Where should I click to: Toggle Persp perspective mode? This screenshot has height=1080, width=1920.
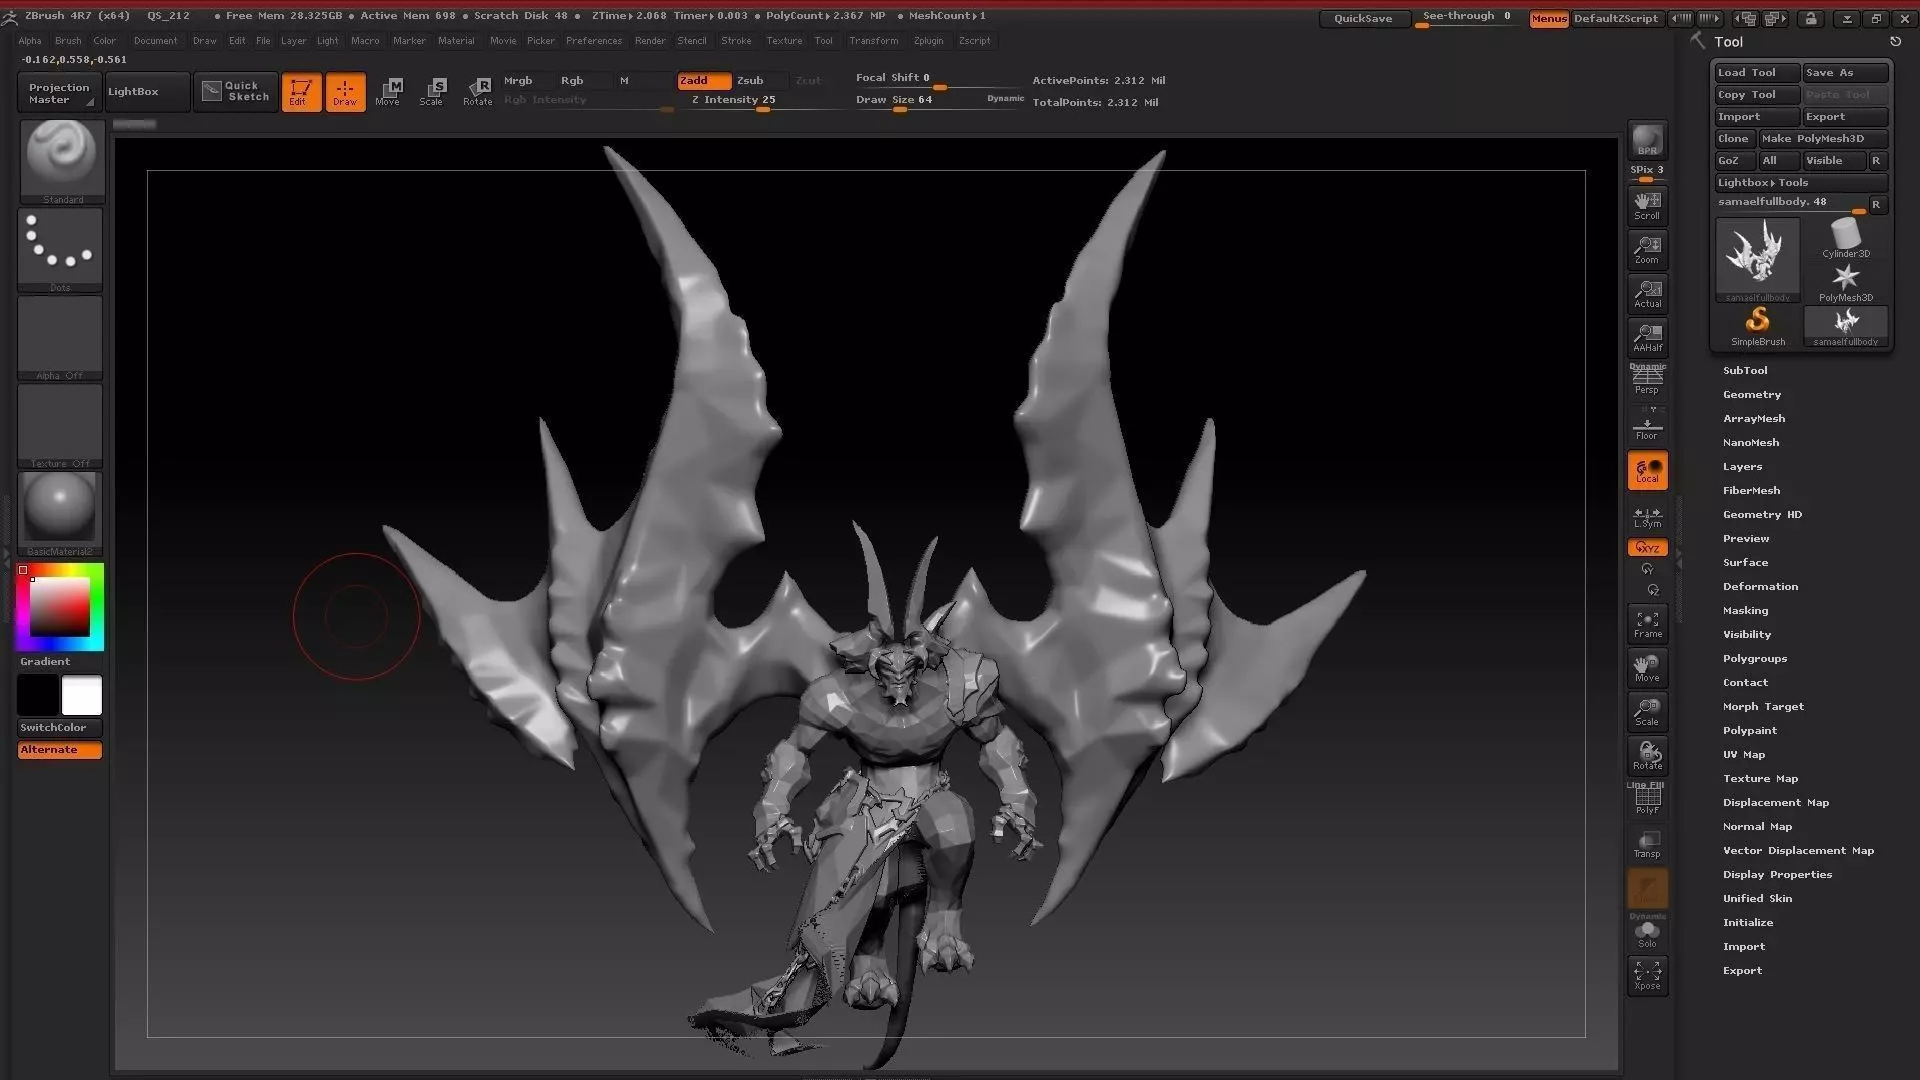tap(1647, 380)
